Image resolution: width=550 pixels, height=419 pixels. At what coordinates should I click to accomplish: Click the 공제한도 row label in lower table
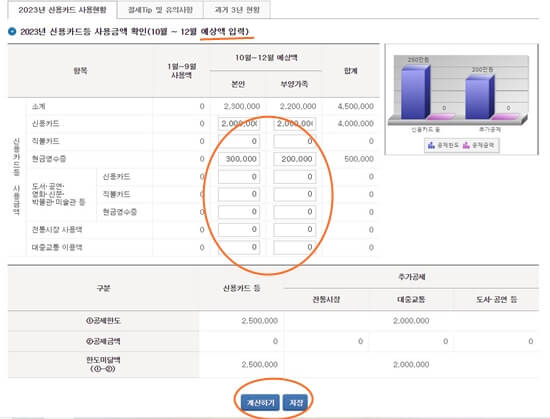(103, 320)
